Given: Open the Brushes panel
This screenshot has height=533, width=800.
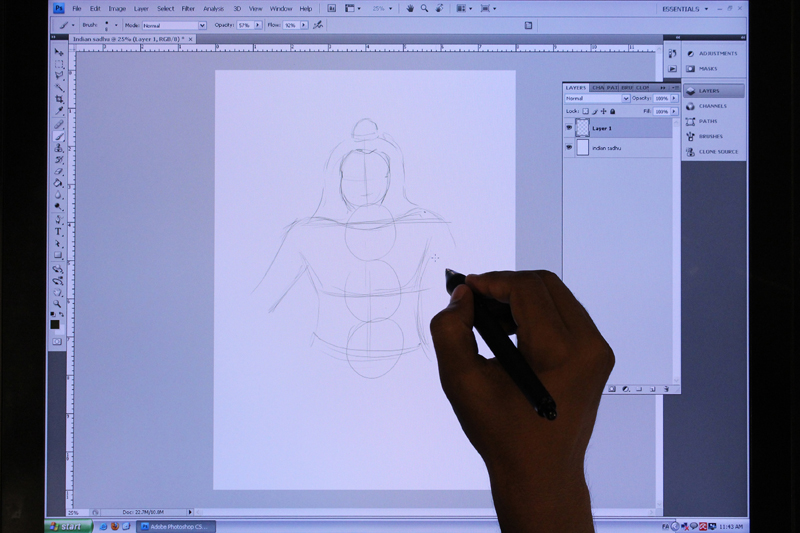Looking at the screenshot, I should tap(710, 137).
